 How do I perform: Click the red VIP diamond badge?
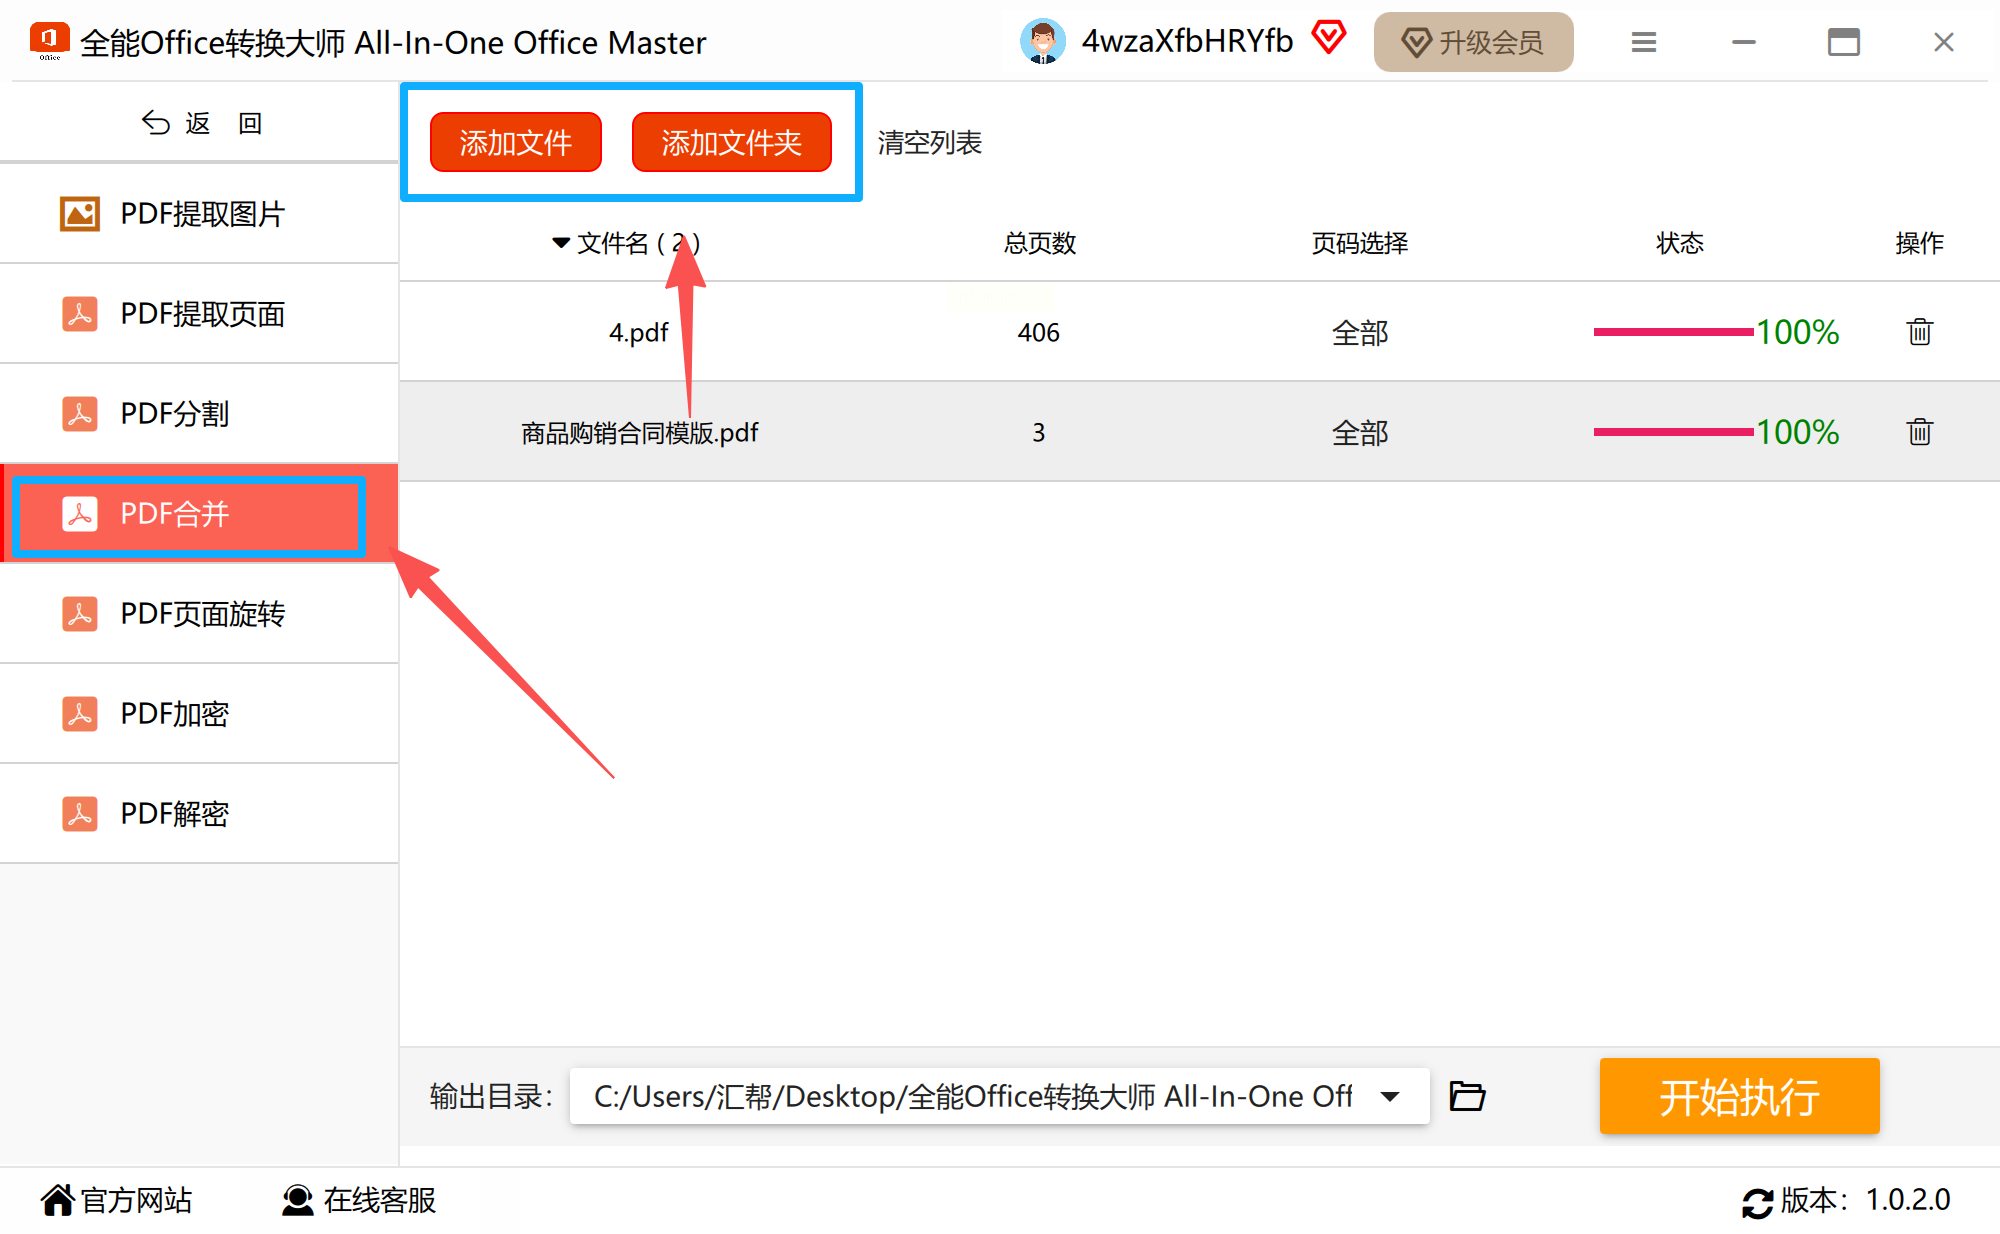(1329, 38)
